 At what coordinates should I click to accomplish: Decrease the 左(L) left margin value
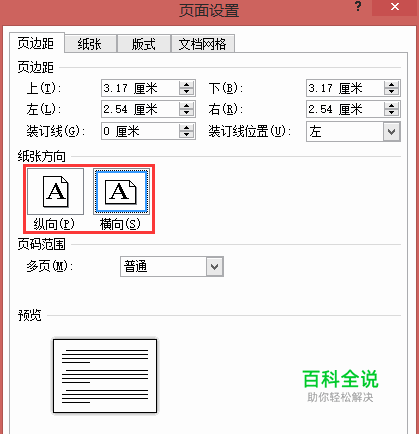coord(187,113)
